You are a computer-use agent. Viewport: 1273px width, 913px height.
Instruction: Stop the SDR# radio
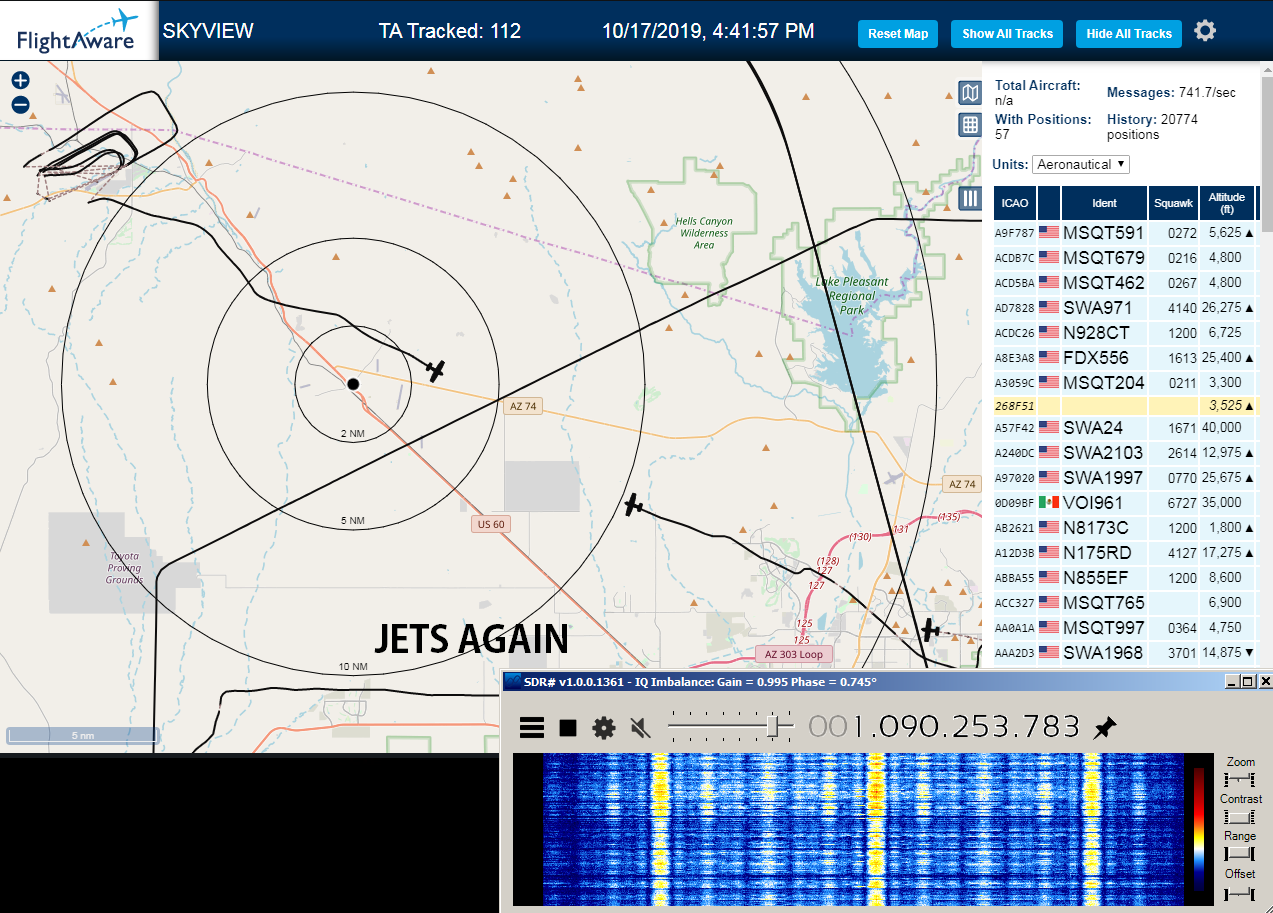pos(568,727)
